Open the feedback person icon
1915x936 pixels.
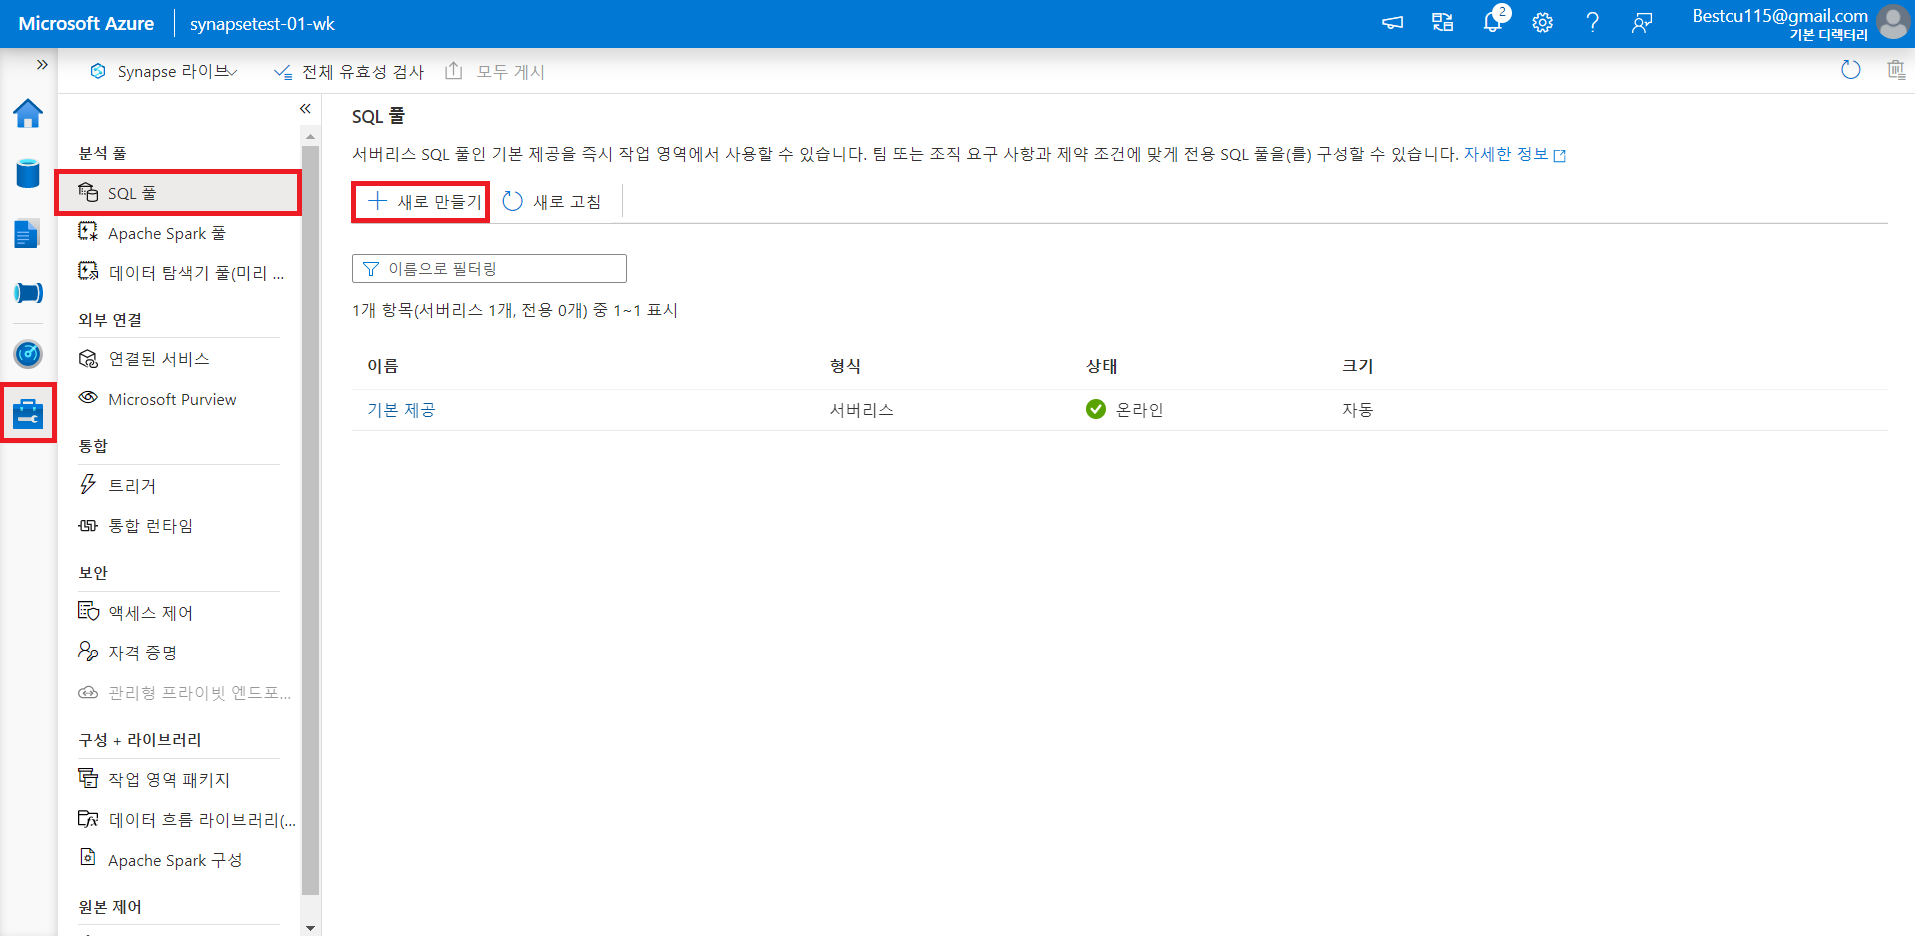point(1642,23)
